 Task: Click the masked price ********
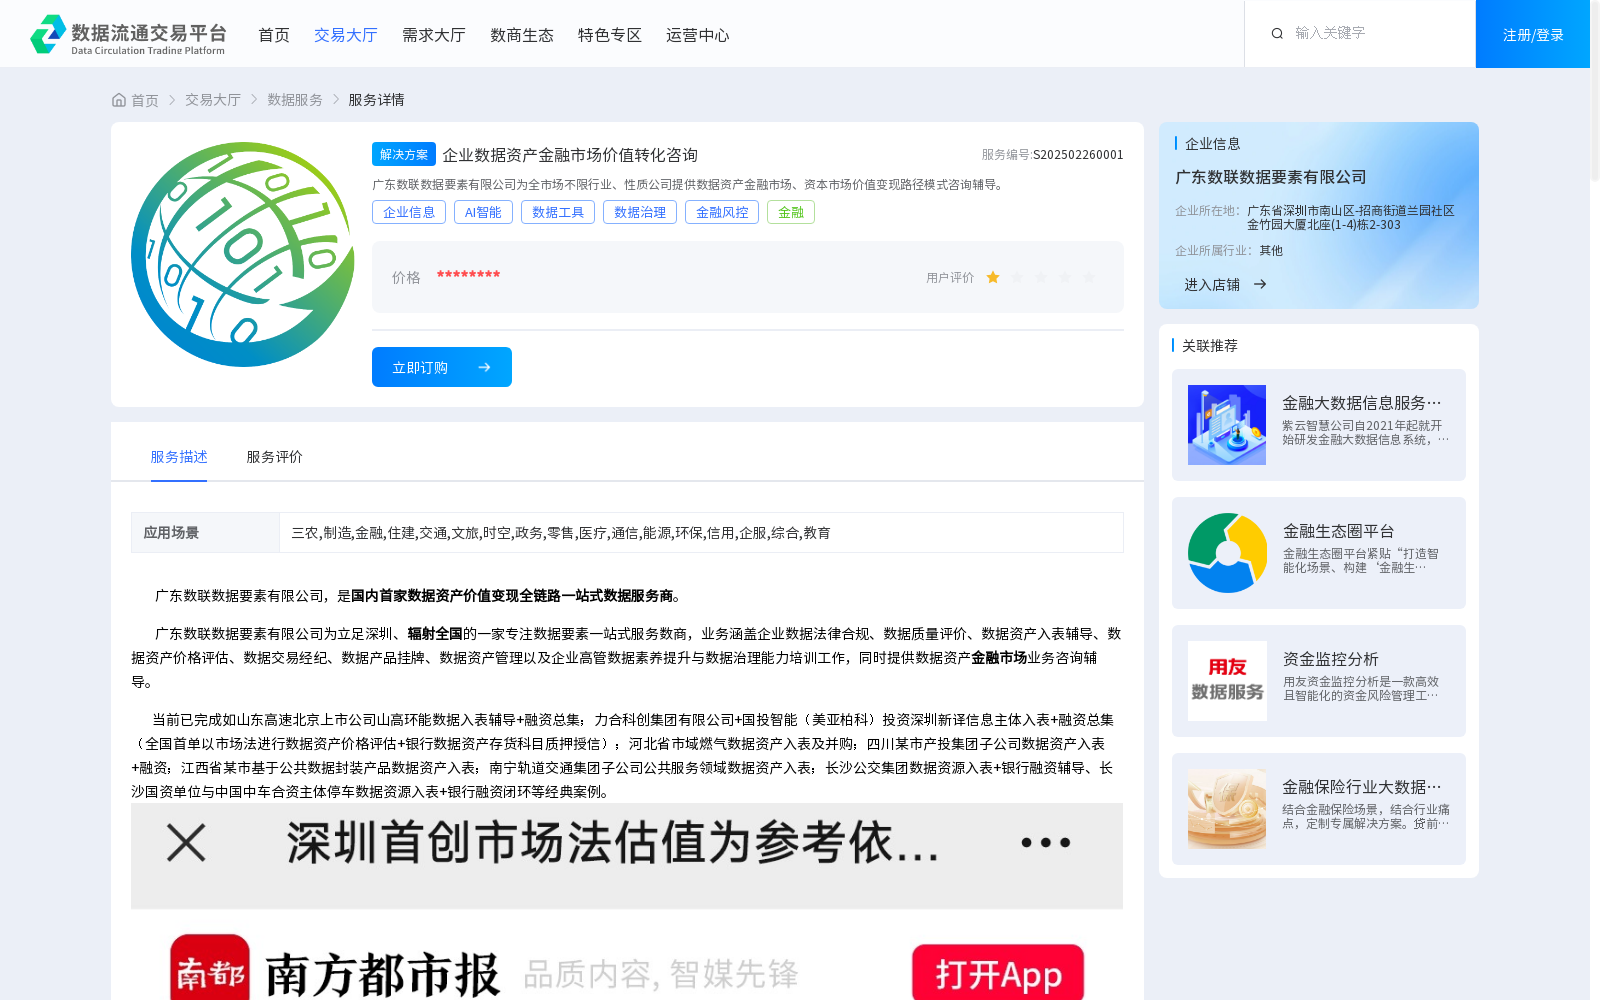click(x=468, y=276)
